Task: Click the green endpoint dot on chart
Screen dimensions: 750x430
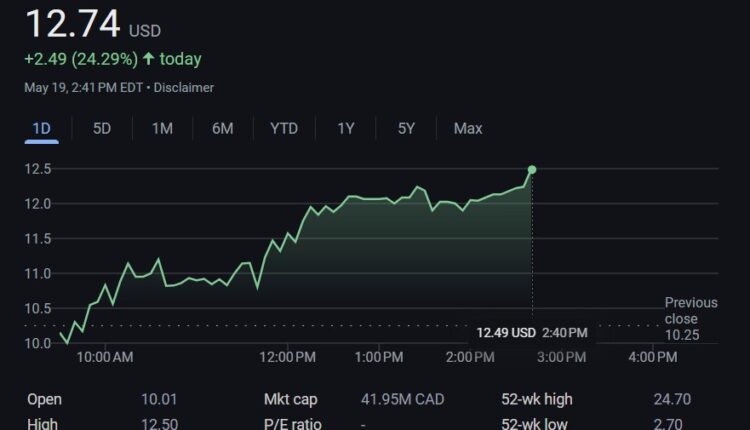Action: (532, 170)
